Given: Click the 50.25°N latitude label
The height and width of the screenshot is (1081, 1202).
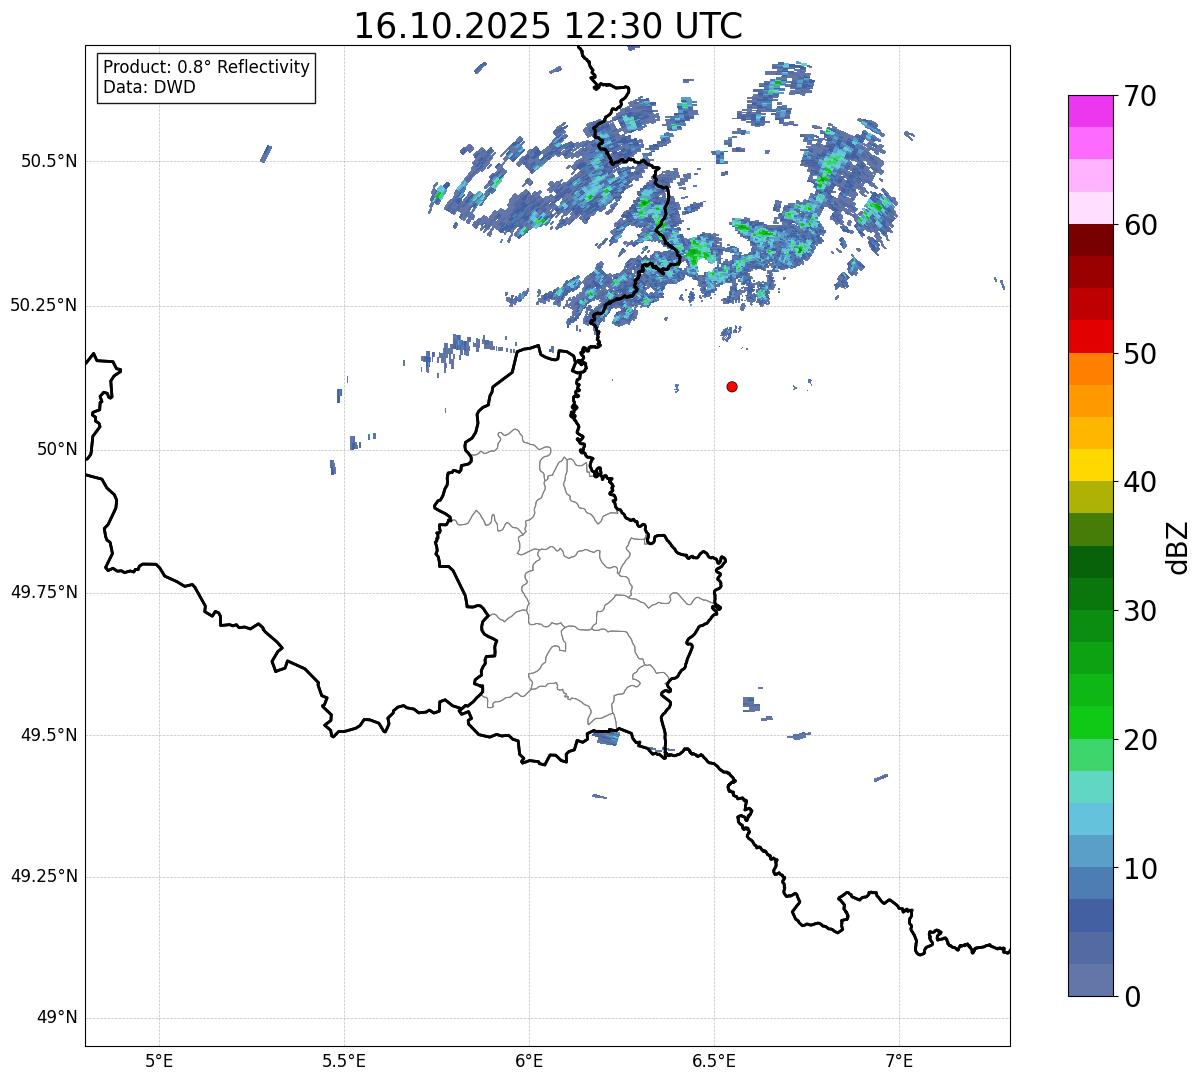Looking at the screenshot, I should [x=43, y=305].
